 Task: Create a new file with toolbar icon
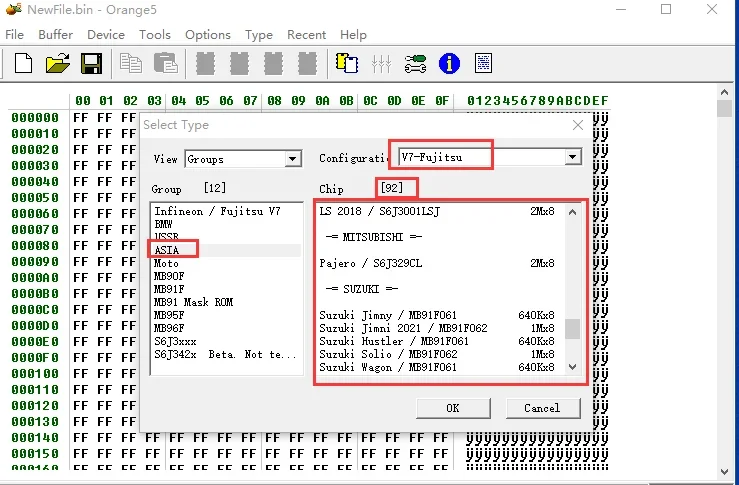tap(23, 63)
